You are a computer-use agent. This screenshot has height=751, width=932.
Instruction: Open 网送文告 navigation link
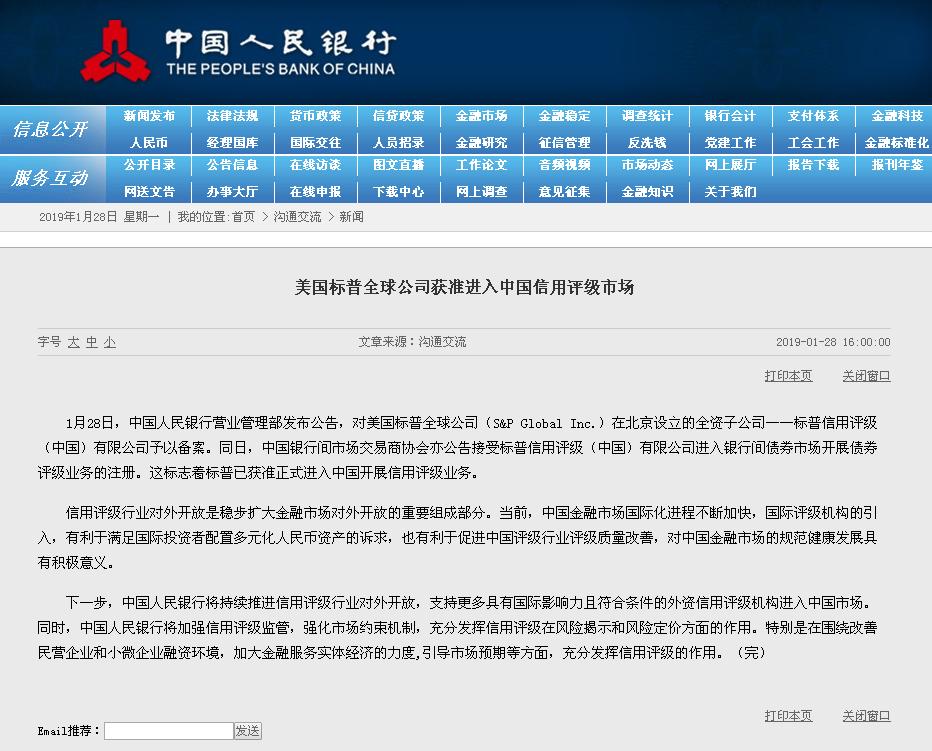(x=149, y=191)
